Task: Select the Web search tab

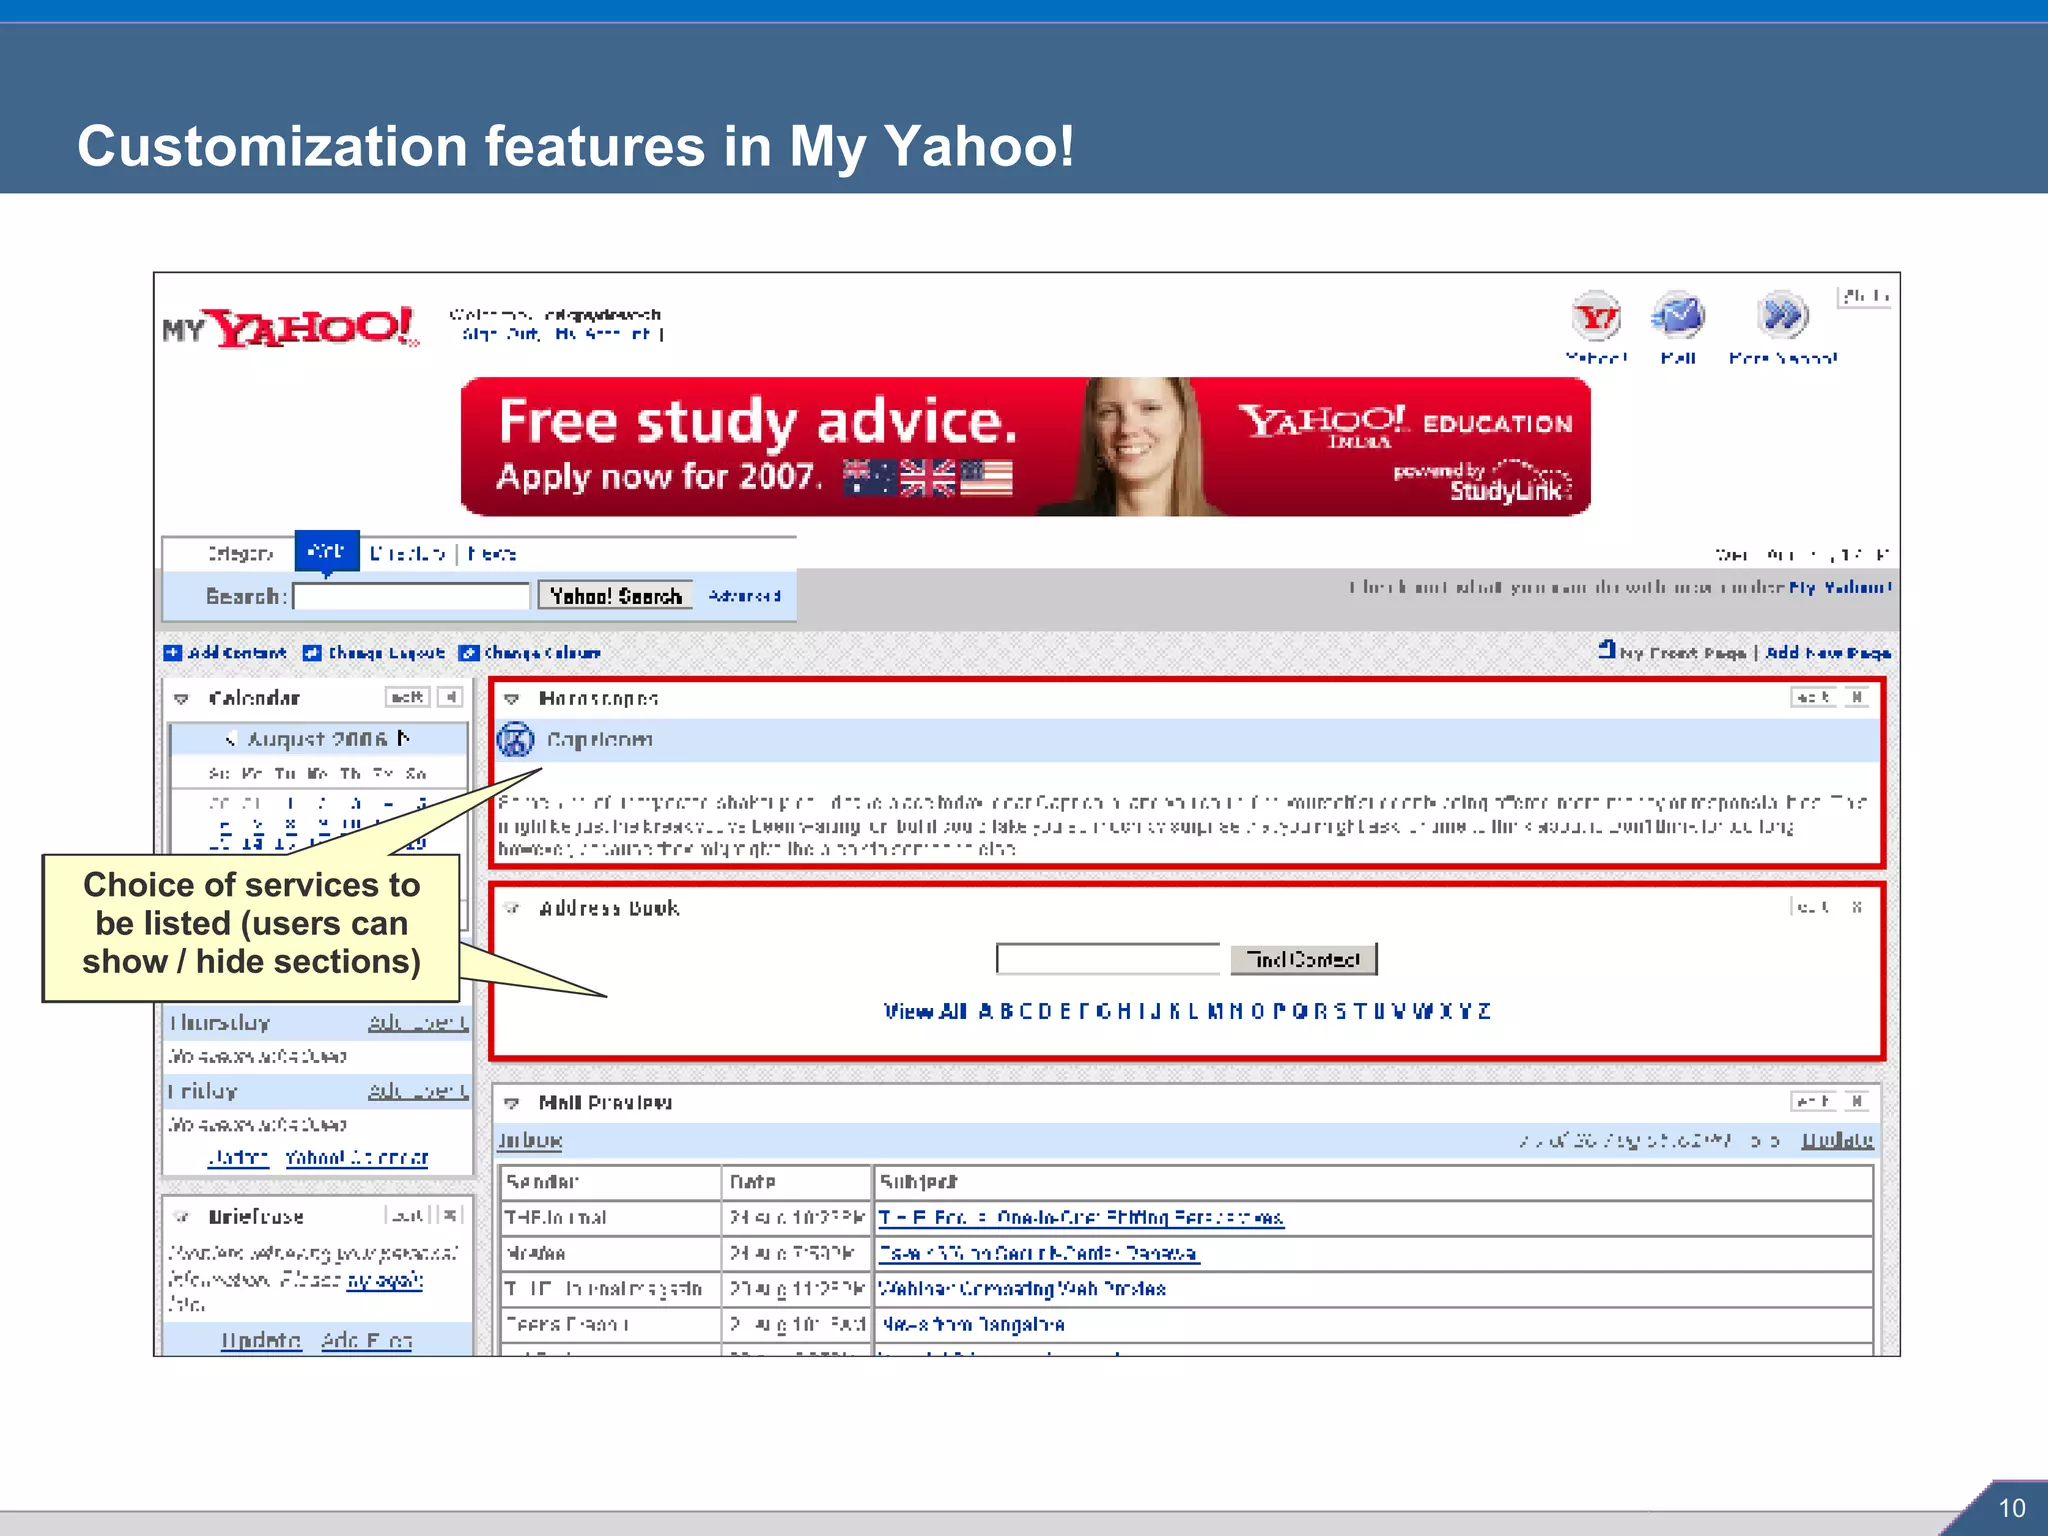Action: point(327,551)
